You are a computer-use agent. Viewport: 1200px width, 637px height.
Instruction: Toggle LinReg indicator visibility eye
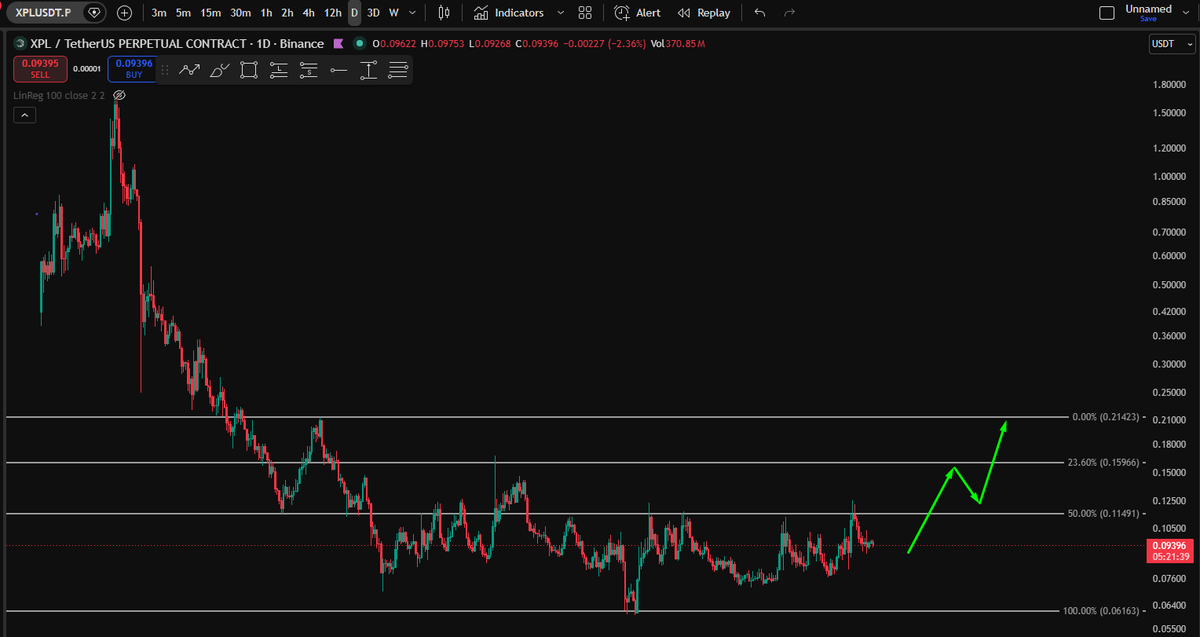119,95
